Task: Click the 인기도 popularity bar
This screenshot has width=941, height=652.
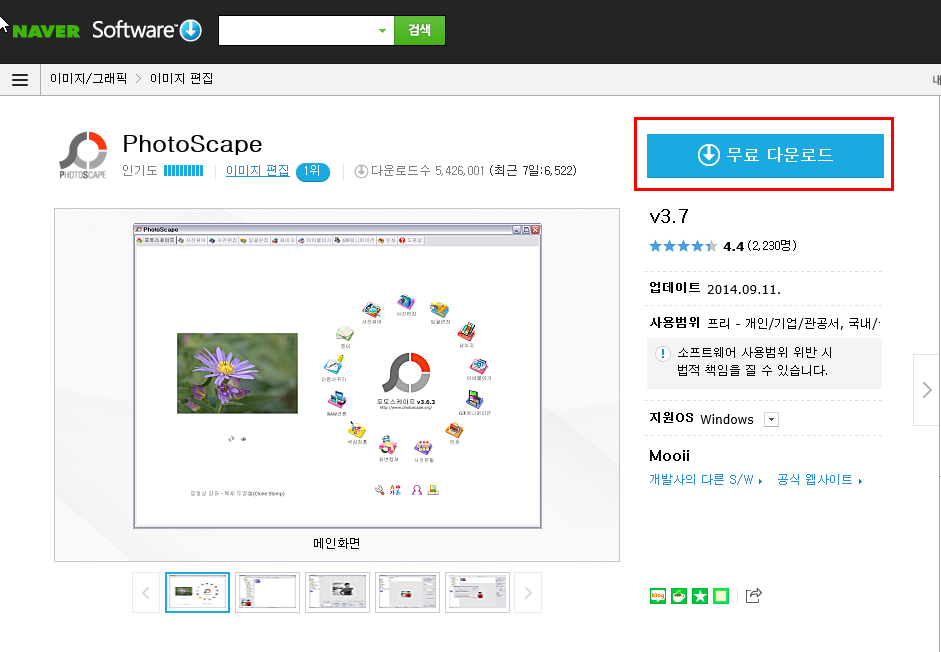Action: click(x=184, y=171)
